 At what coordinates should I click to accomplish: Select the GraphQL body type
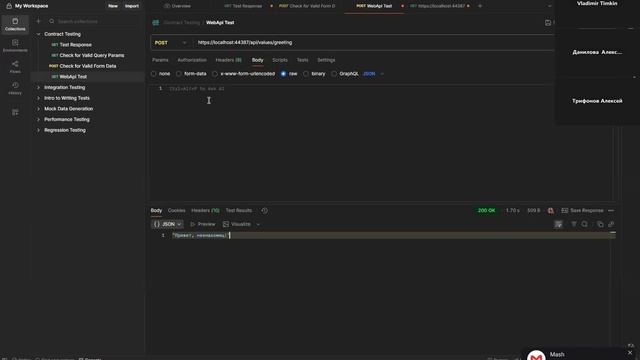[x=334, y=74]
